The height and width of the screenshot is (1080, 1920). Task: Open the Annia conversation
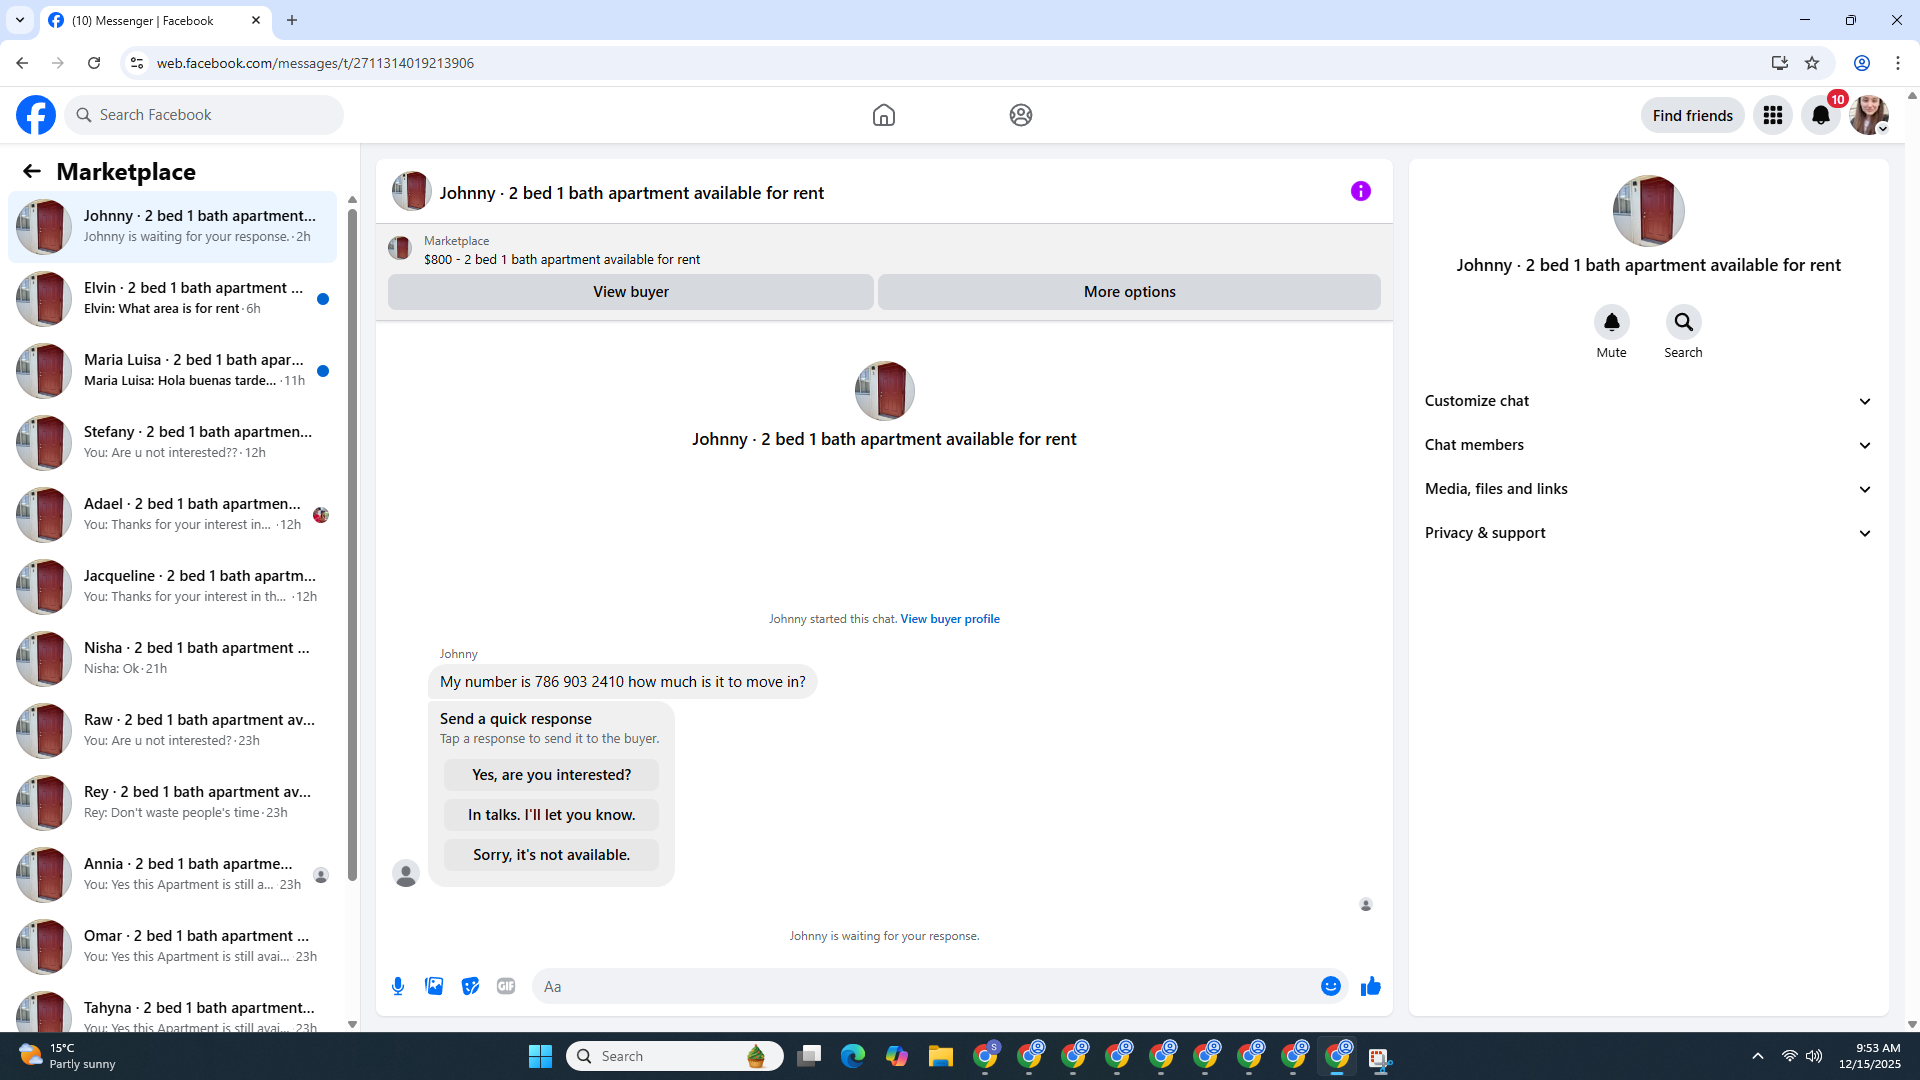coord(172,875)
